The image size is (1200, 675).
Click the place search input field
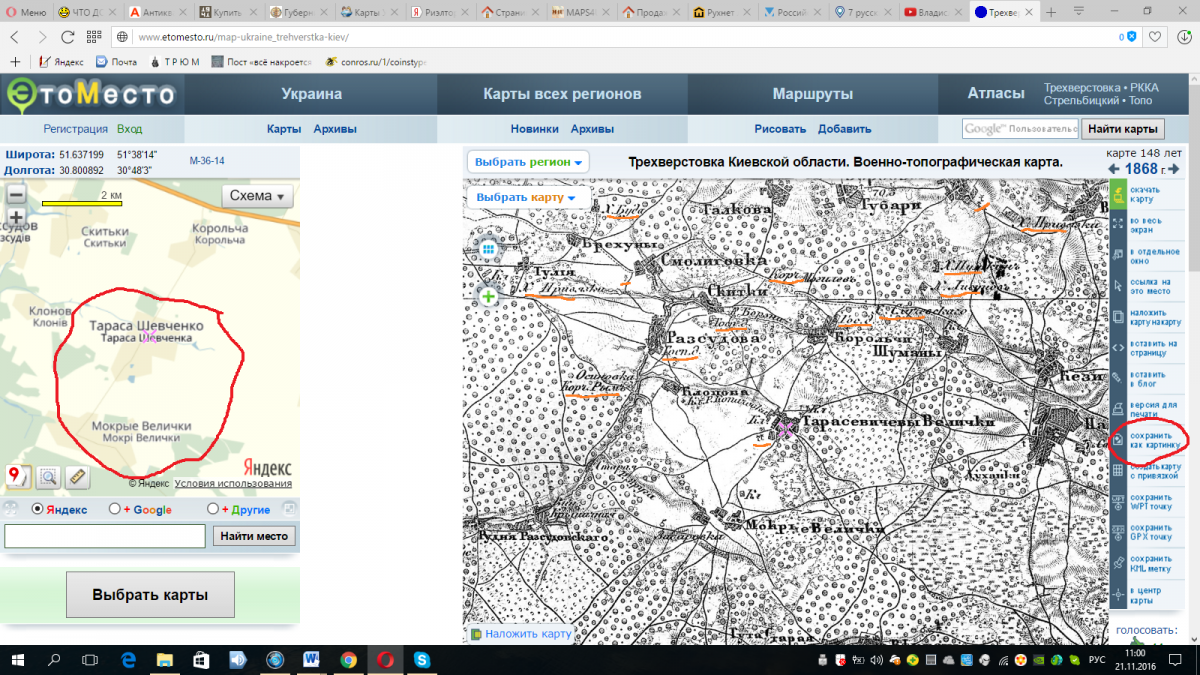(x=105, y=536)
